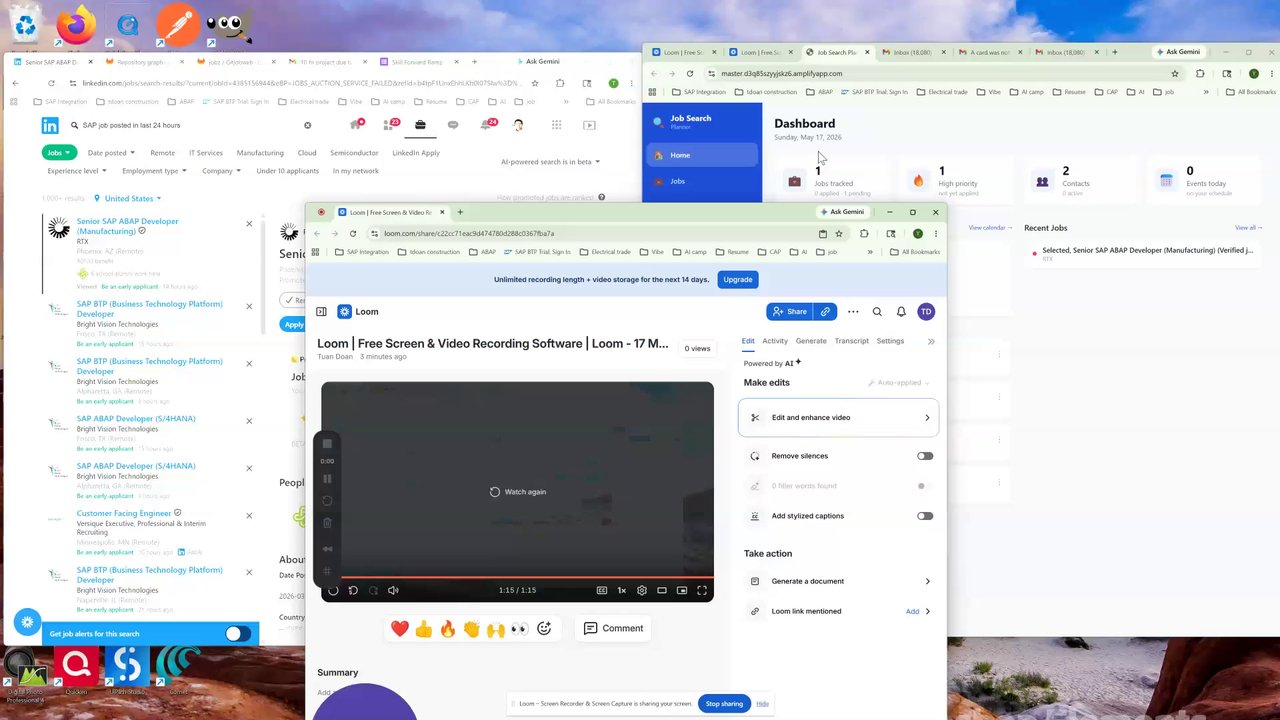1280x720 pixels.
Task: Toggle the Loom sidebar panel icon
Action: [321, 312]
